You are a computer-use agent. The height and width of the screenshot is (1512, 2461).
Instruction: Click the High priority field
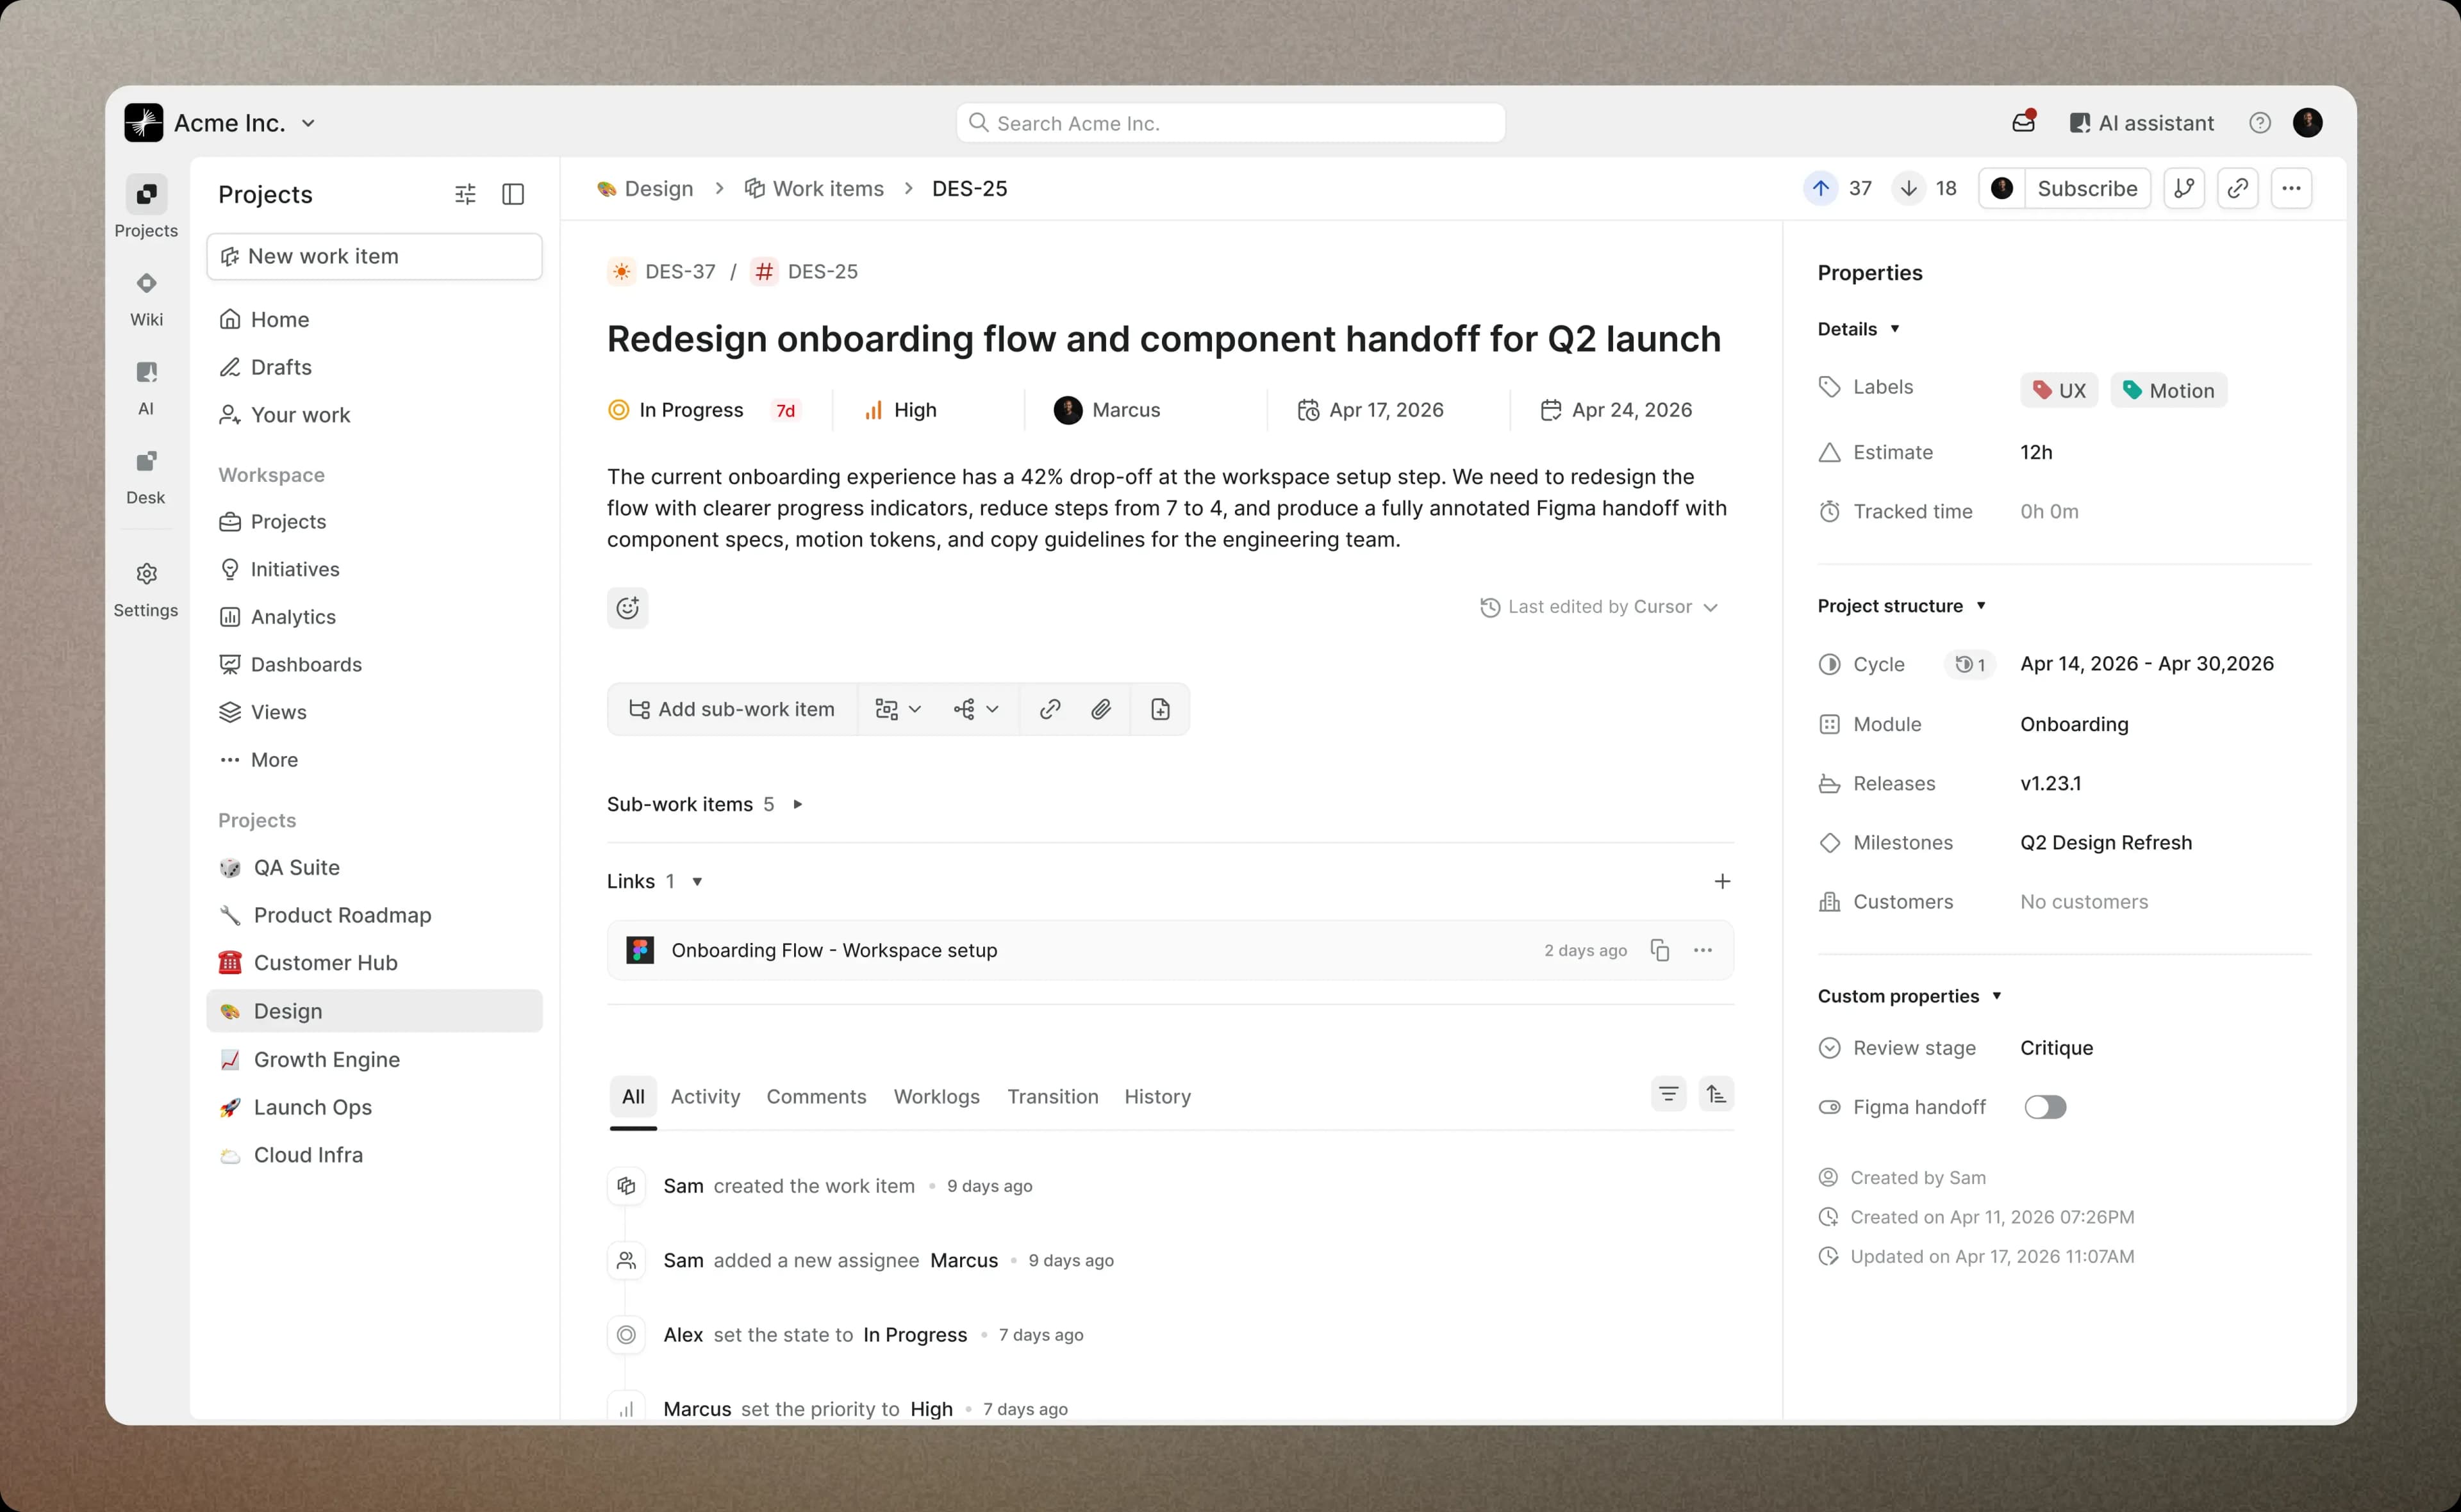click(x=901, y=410)
